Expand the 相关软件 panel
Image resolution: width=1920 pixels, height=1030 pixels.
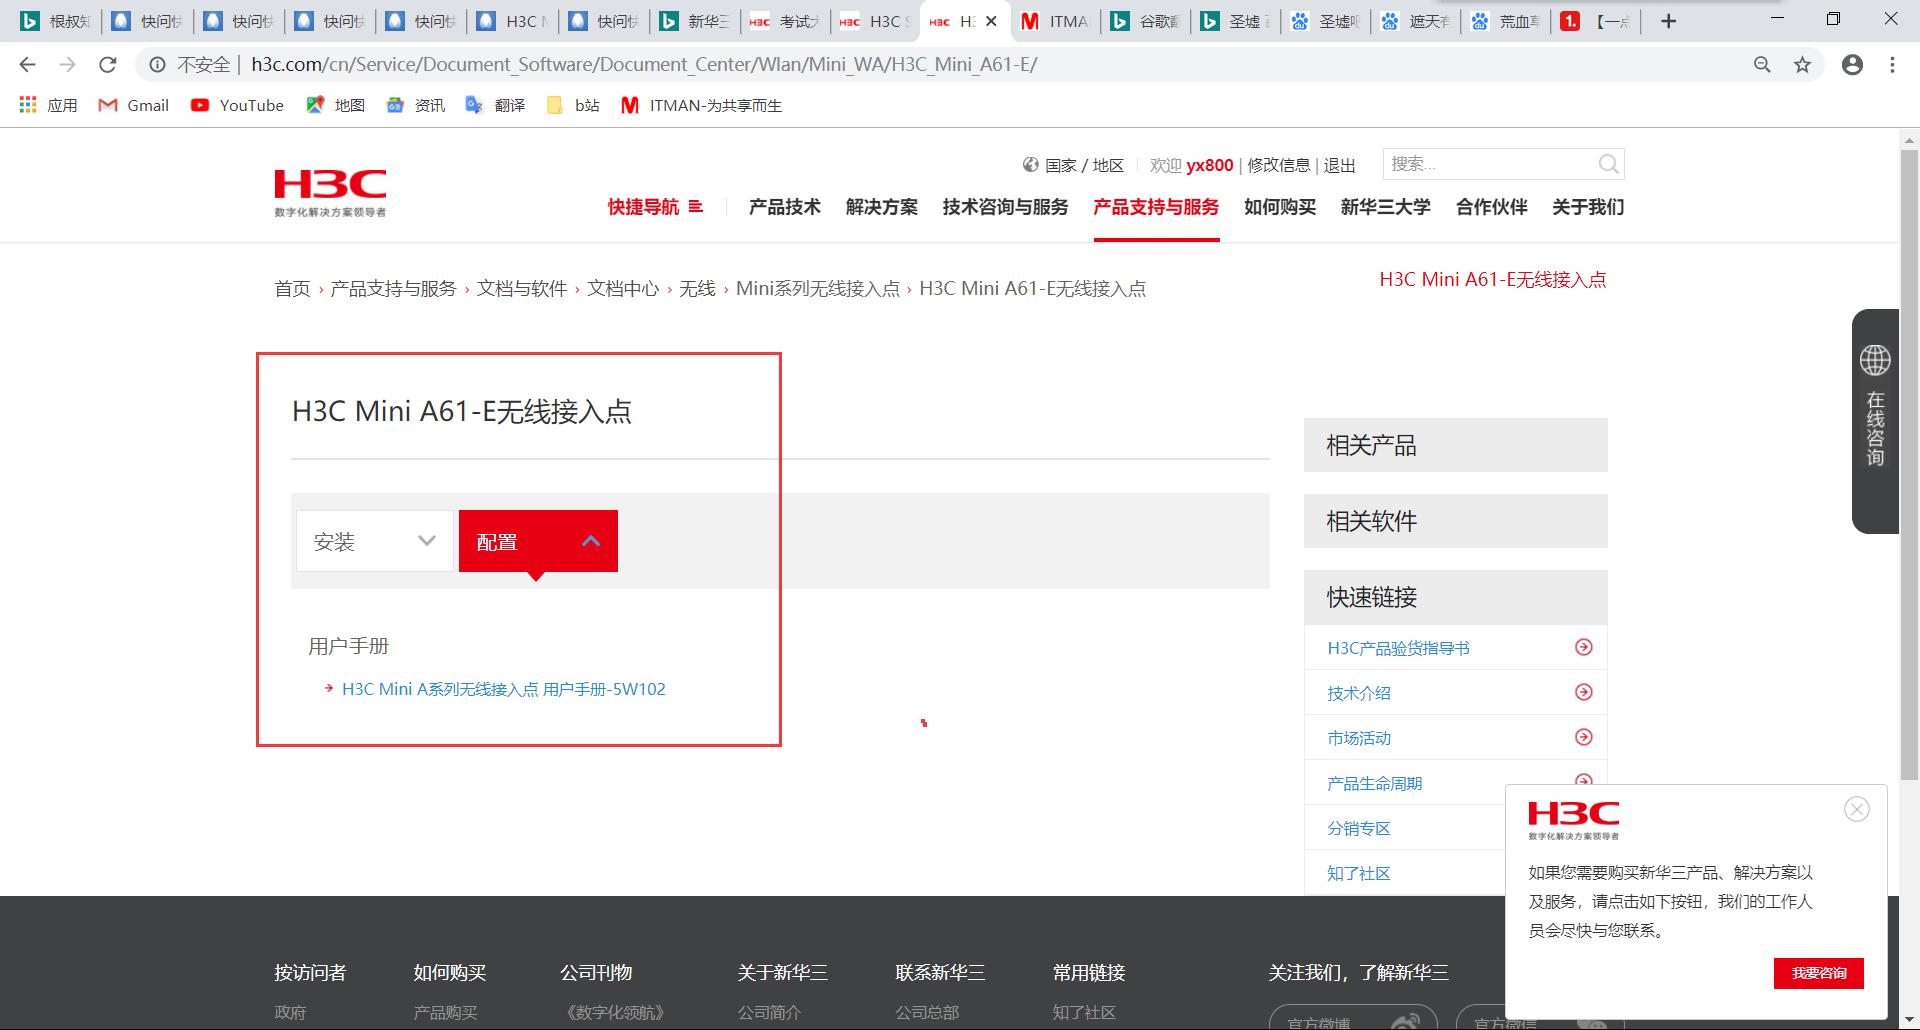click(1455, 521)
